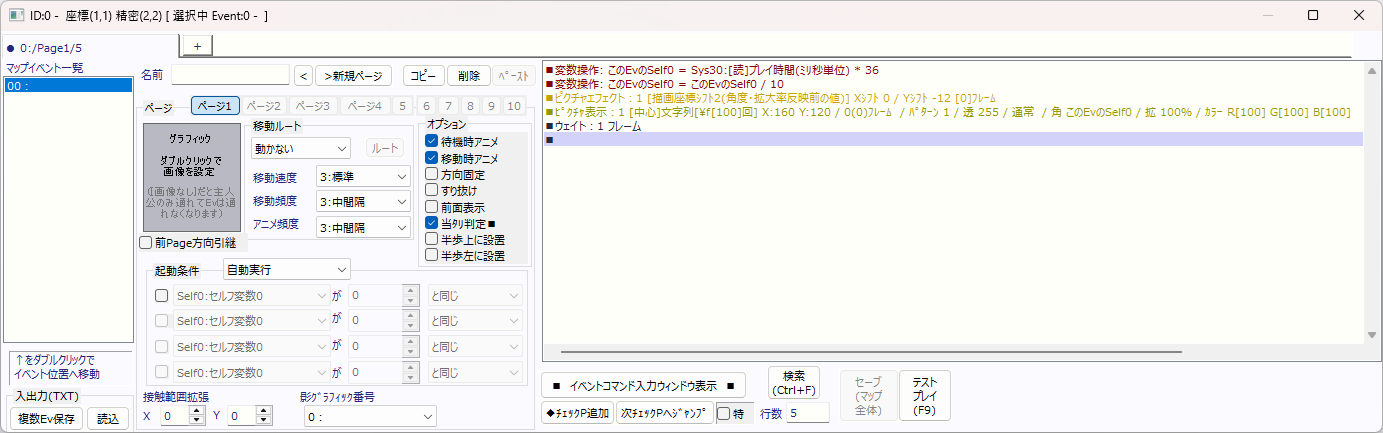
Task: Switch to page 5 tab
Action: pos(401,106)
